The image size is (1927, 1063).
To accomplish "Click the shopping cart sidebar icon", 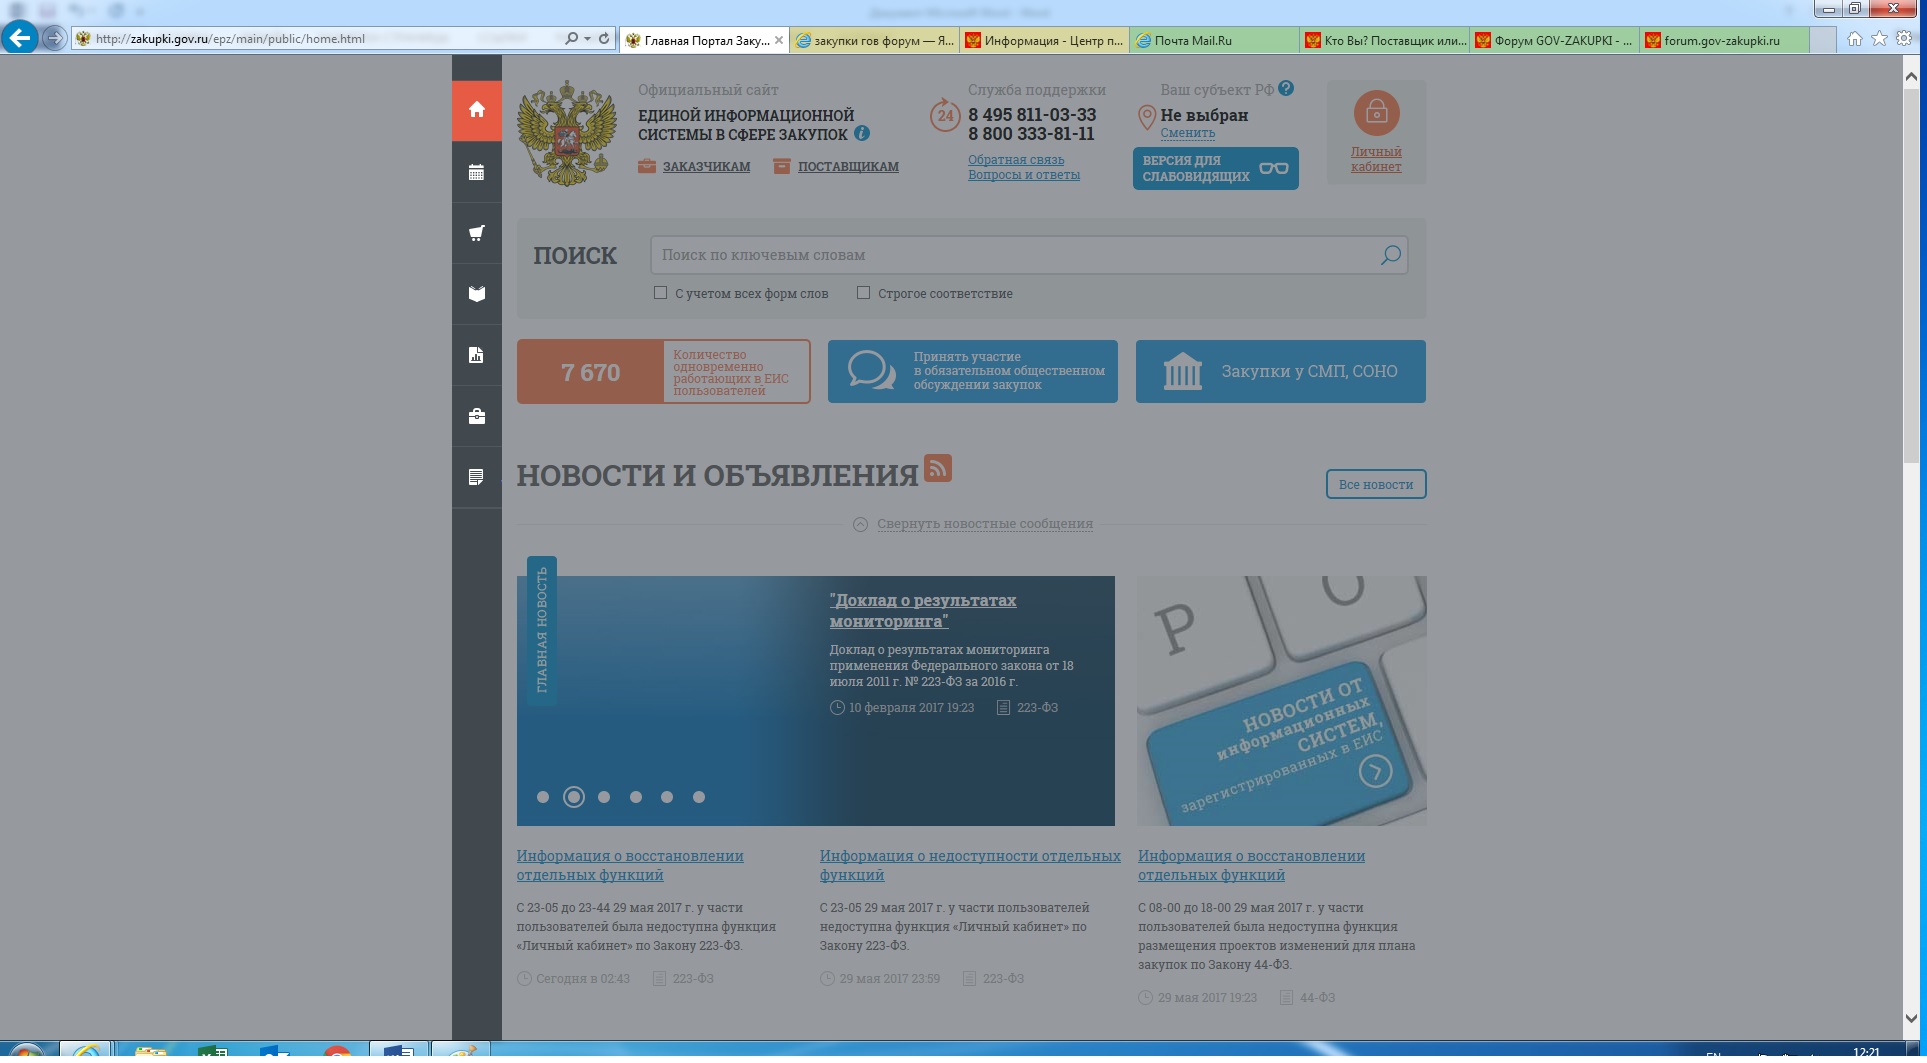I will 477,234.
